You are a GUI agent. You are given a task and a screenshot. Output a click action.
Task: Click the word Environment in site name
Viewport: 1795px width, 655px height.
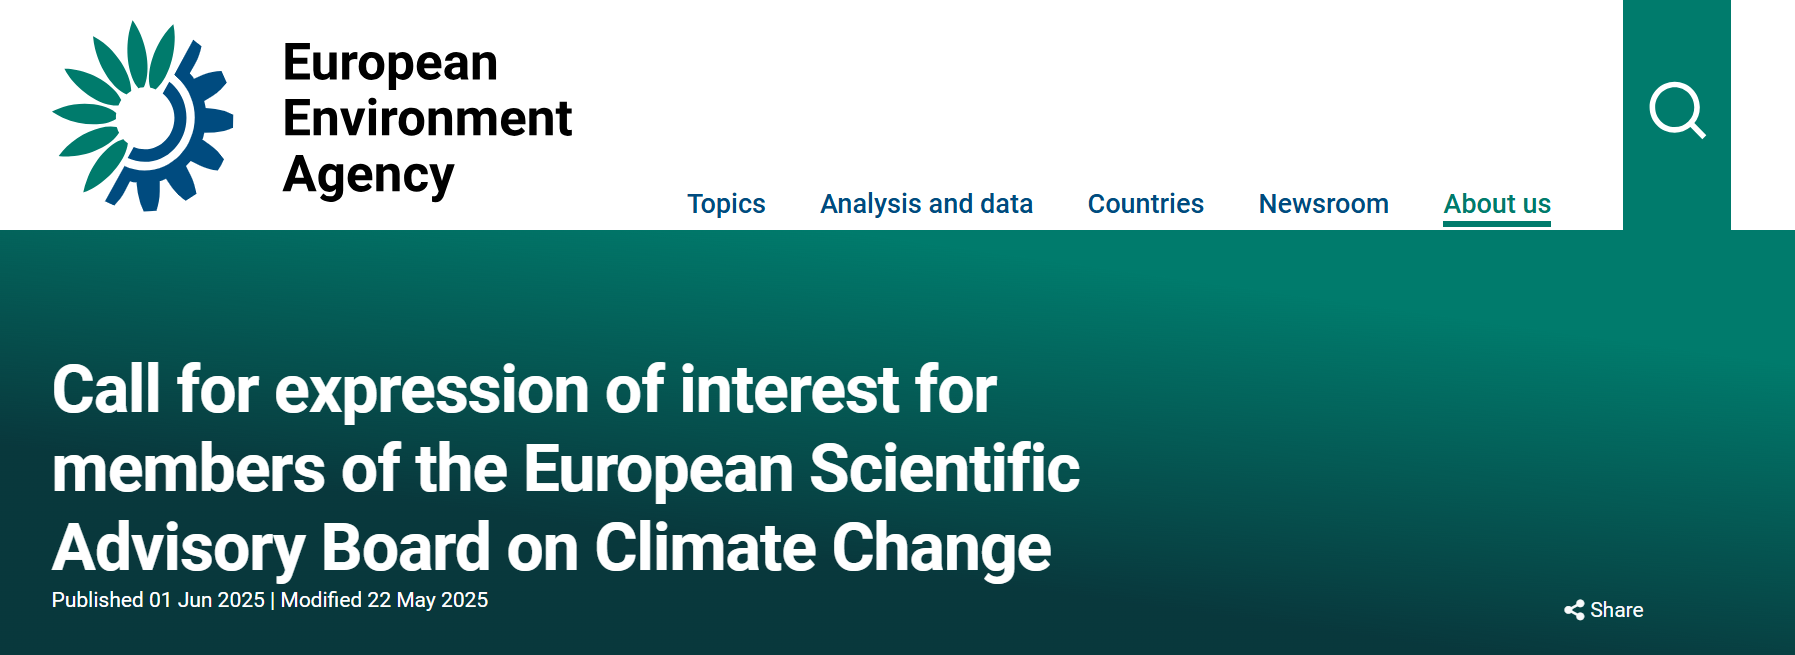[x=427, y=118]
